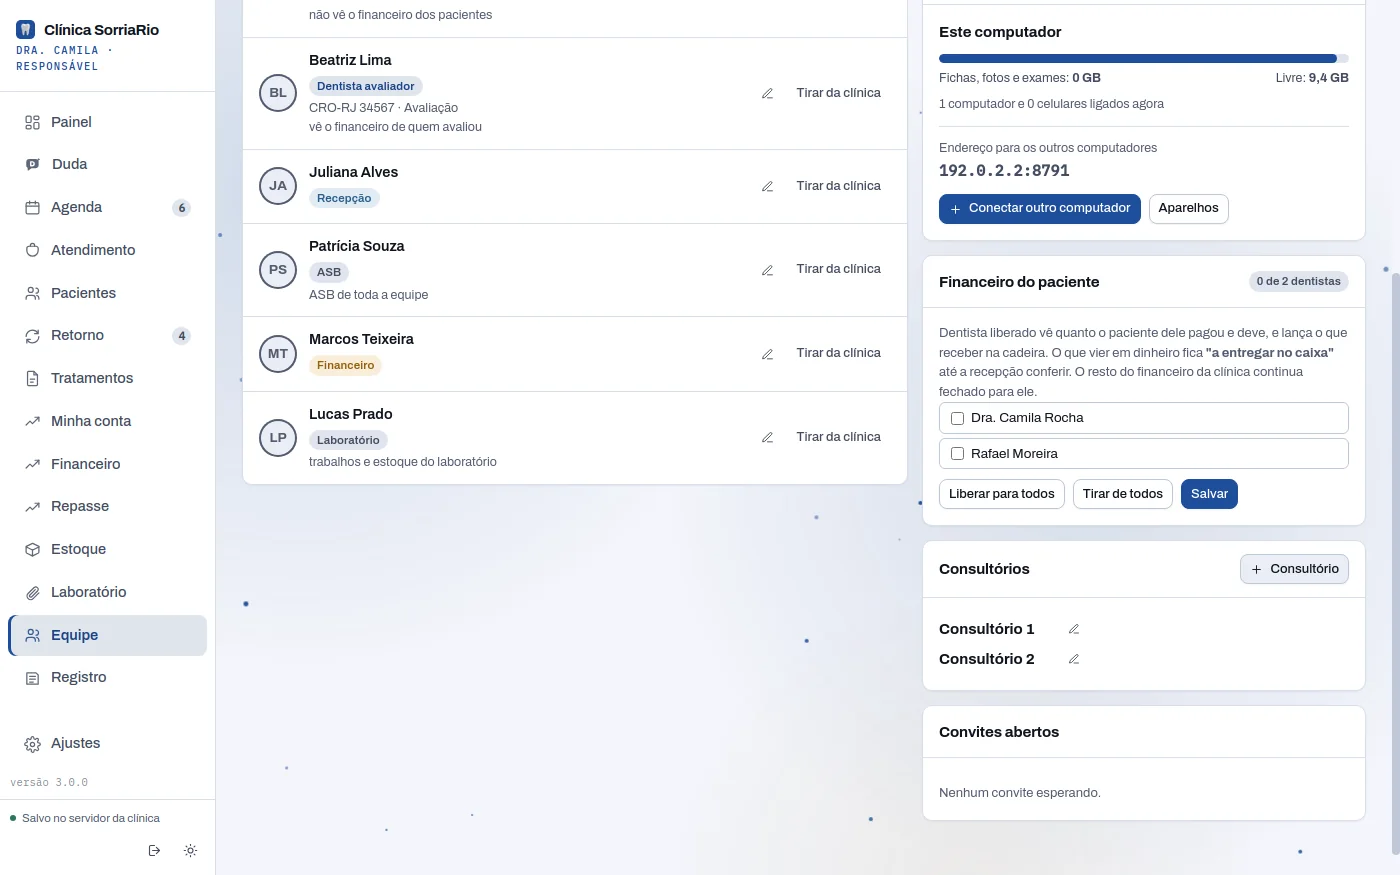This screenshot has width=1400, height=875.
Task: Click Conectar outro computador button
Action: point(1039,208)
